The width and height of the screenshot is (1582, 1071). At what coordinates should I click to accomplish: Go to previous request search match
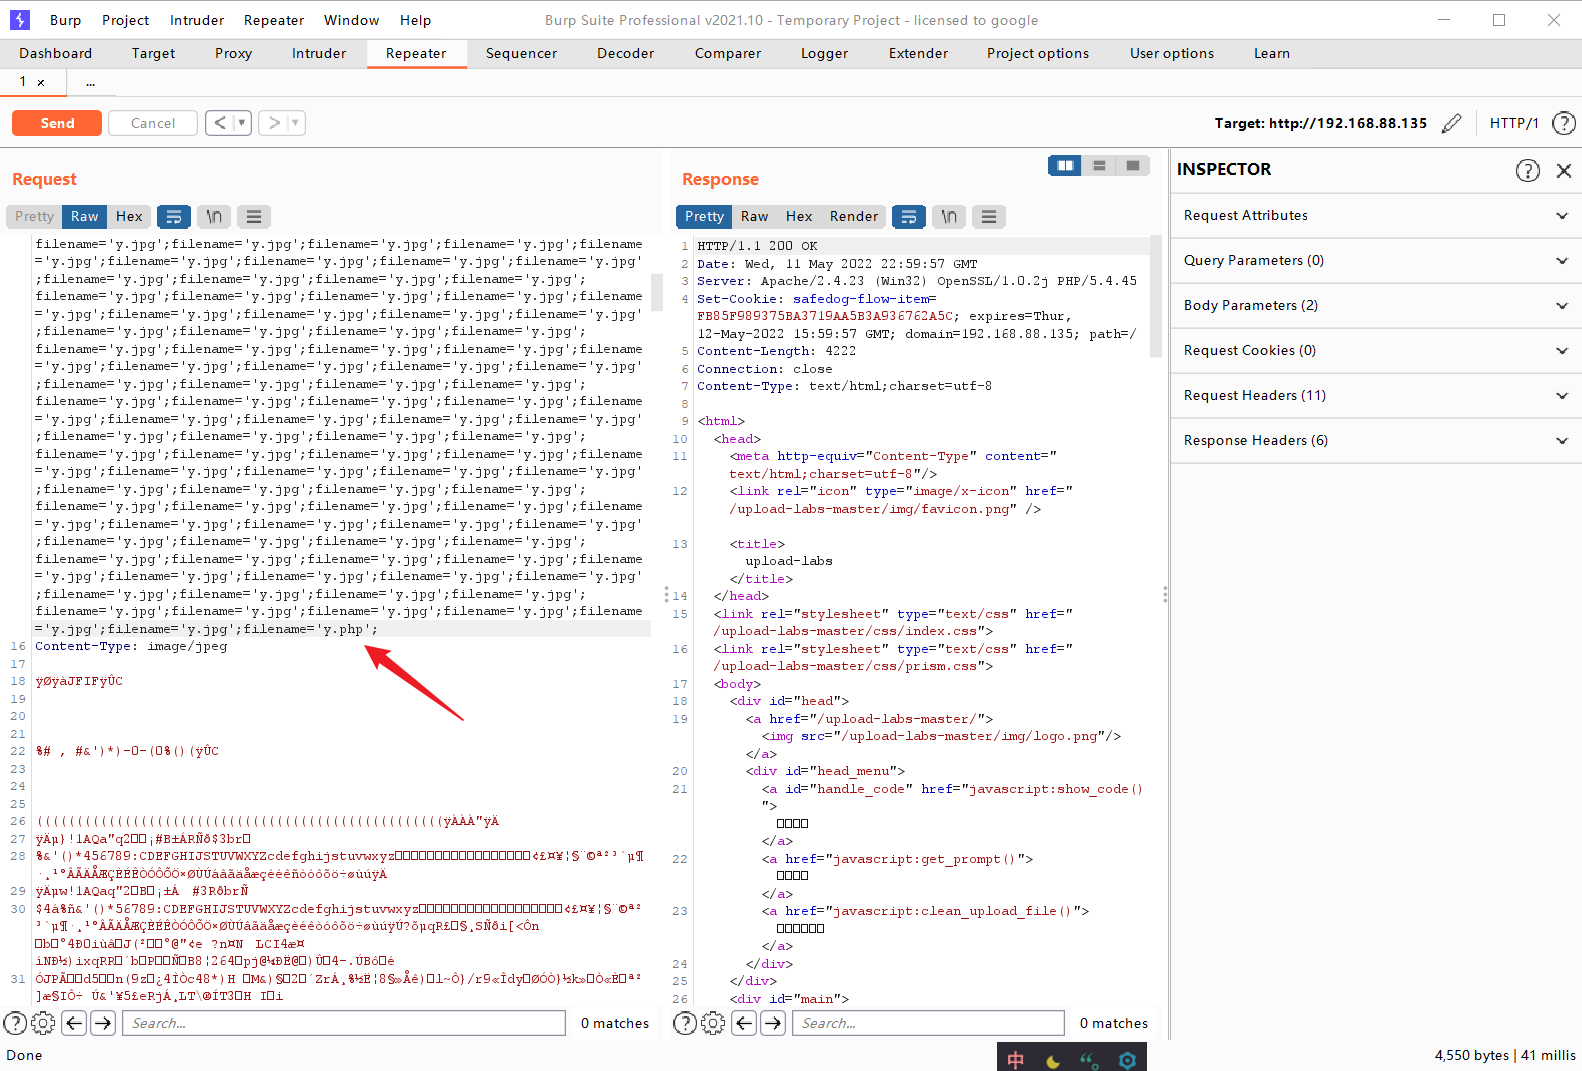coord(74,1022)
